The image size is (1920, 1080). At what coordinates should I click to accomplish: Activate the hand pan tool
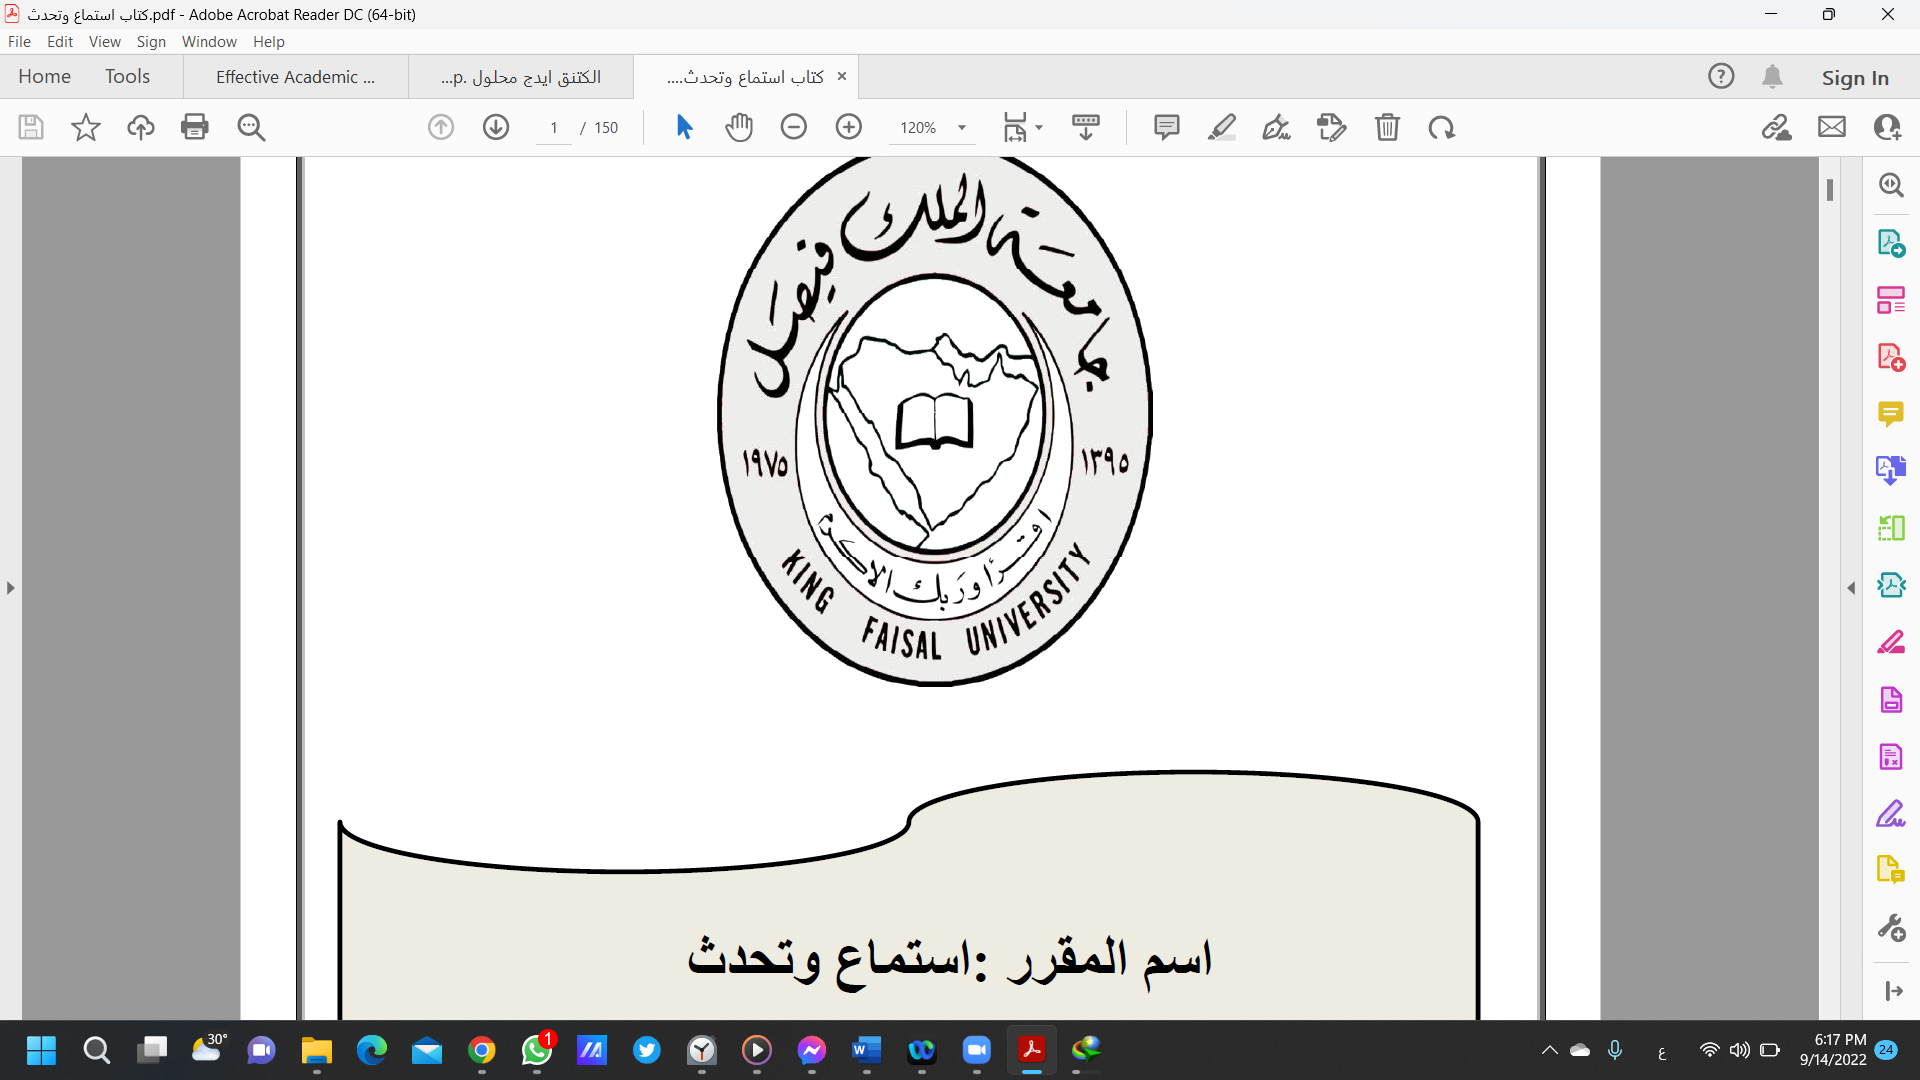click(x=739, y=127)
